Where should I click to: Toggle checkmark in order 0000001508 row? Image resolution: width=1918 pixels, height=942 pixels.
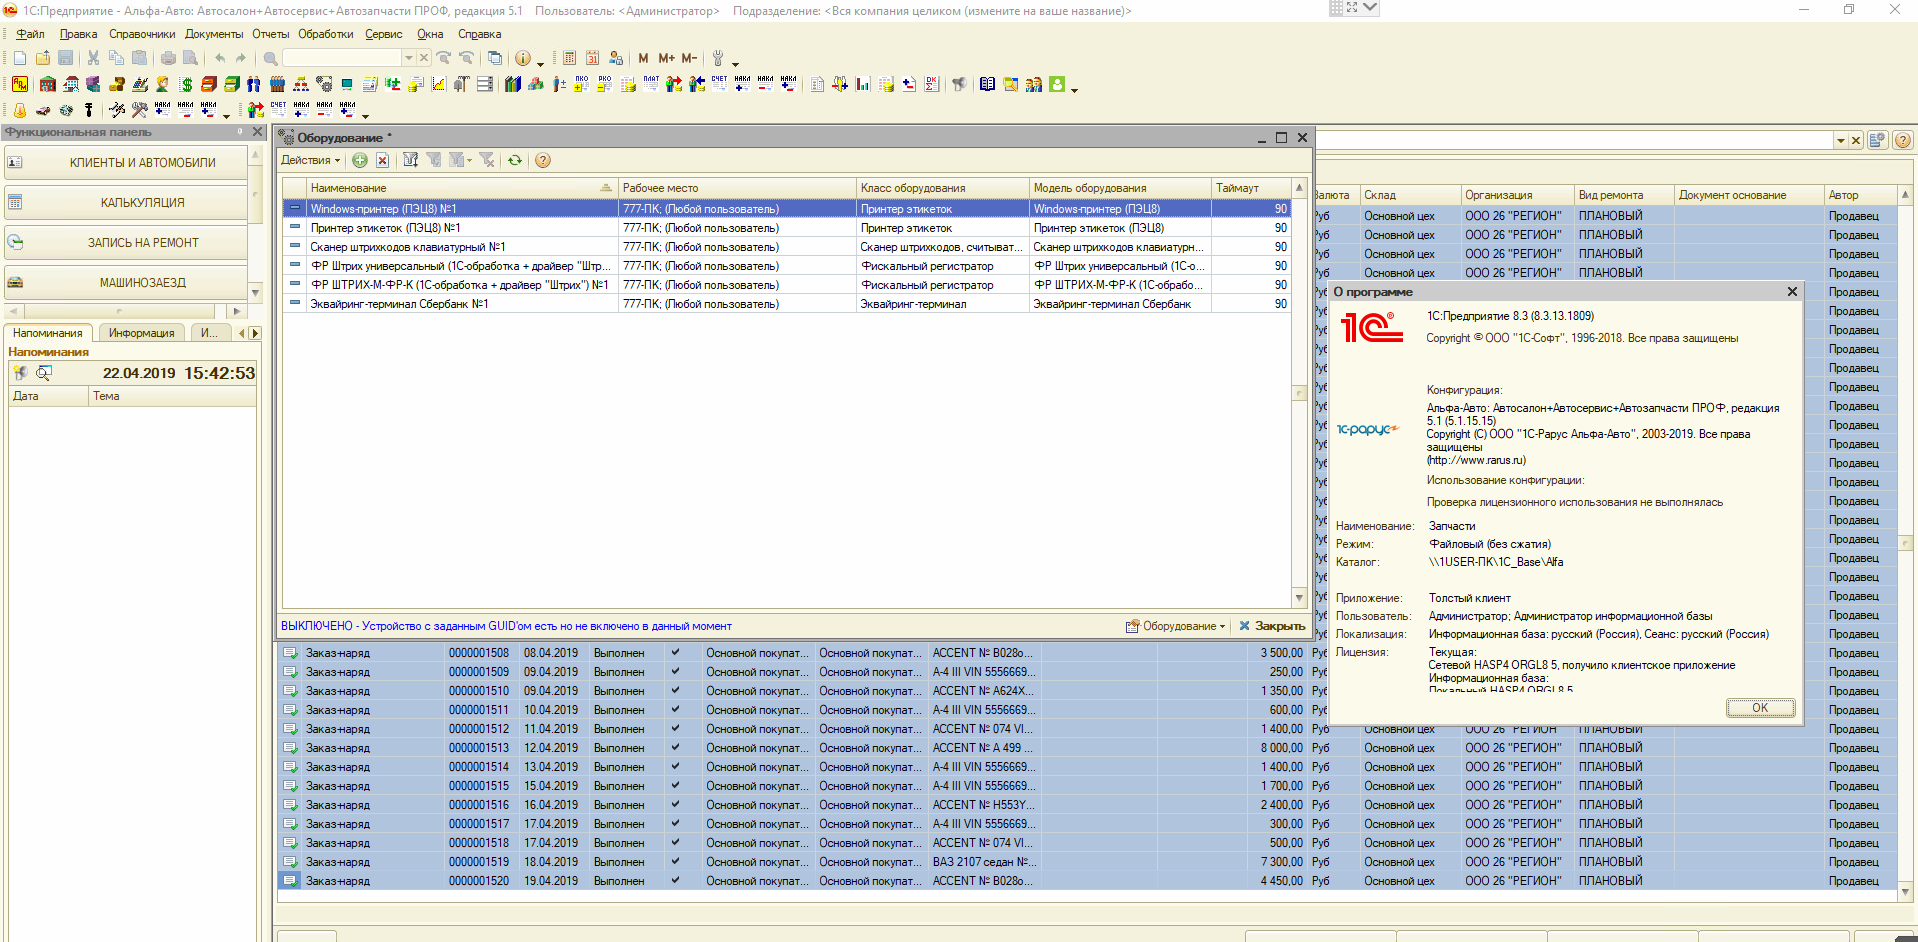point(675,653)
